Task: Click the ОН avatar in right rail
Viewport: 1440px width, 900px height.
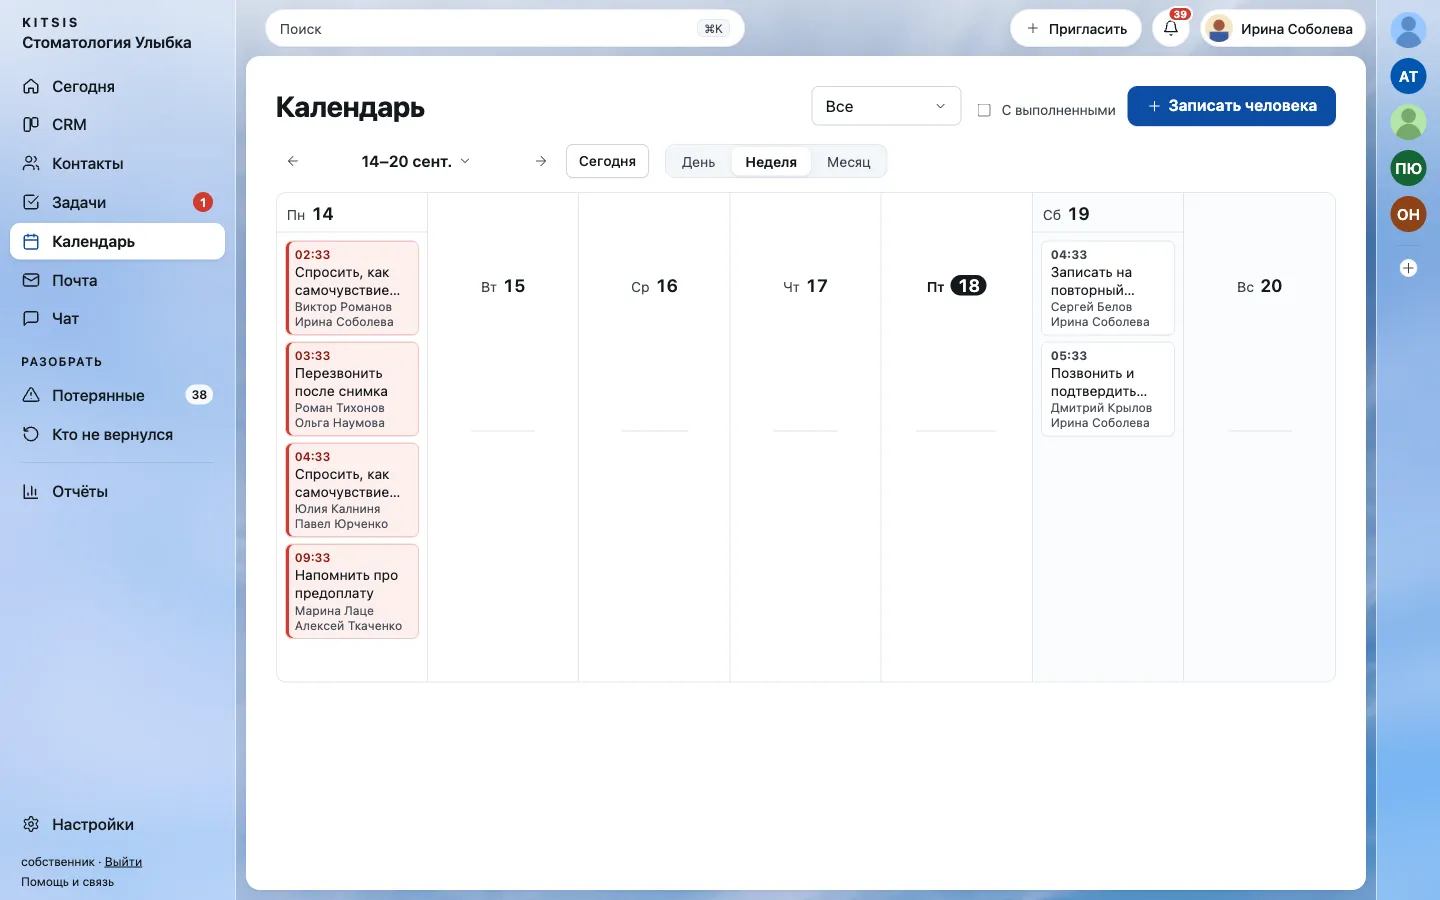Action: (x=1408, y=214)
